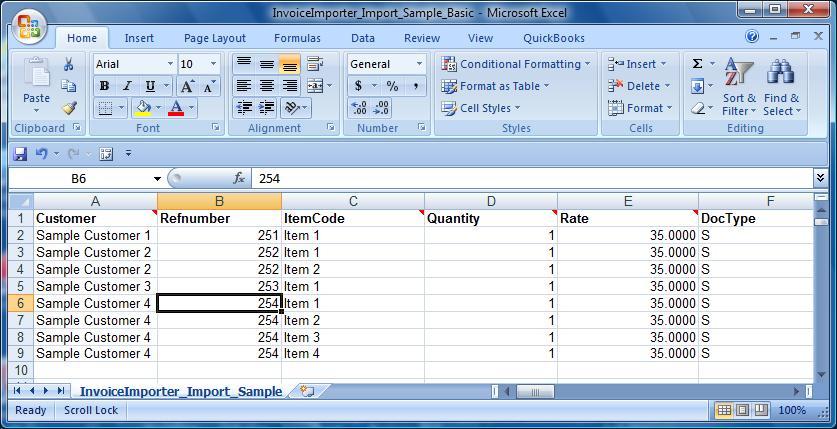Open the QuickBooks tab

point(554,38)
